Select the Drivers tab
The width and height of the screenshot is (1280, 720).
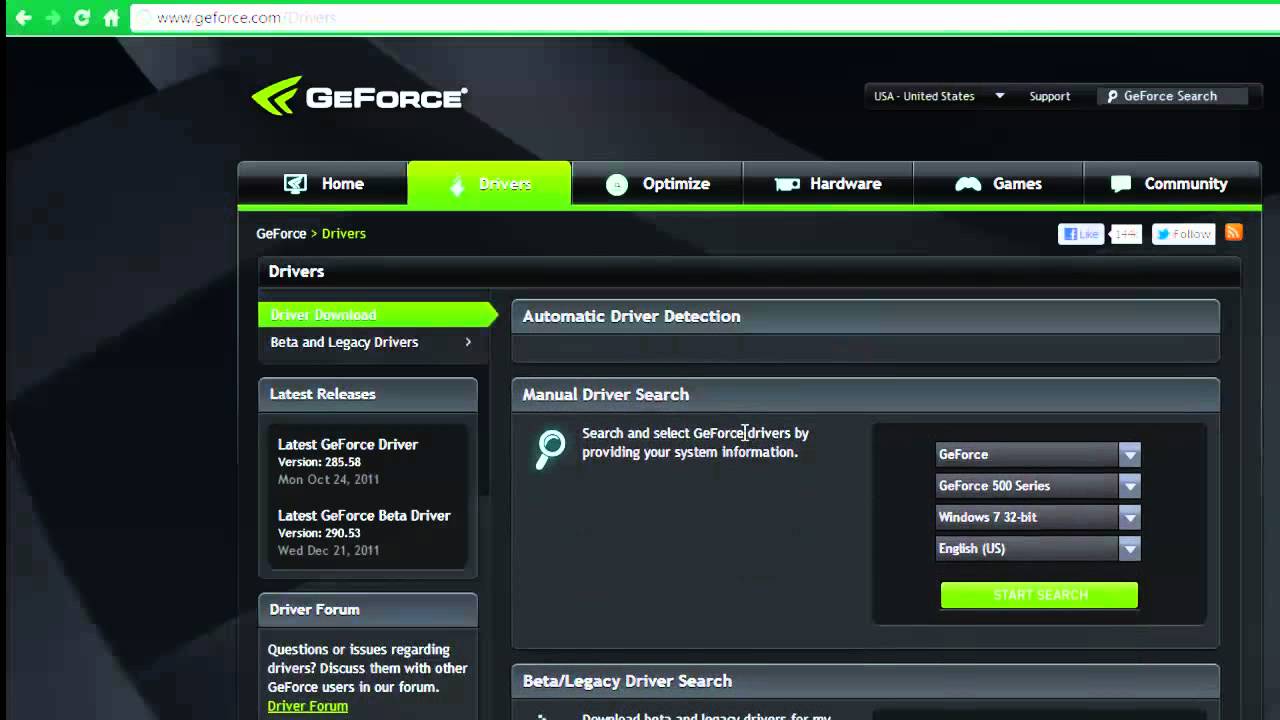coord(489,184)
